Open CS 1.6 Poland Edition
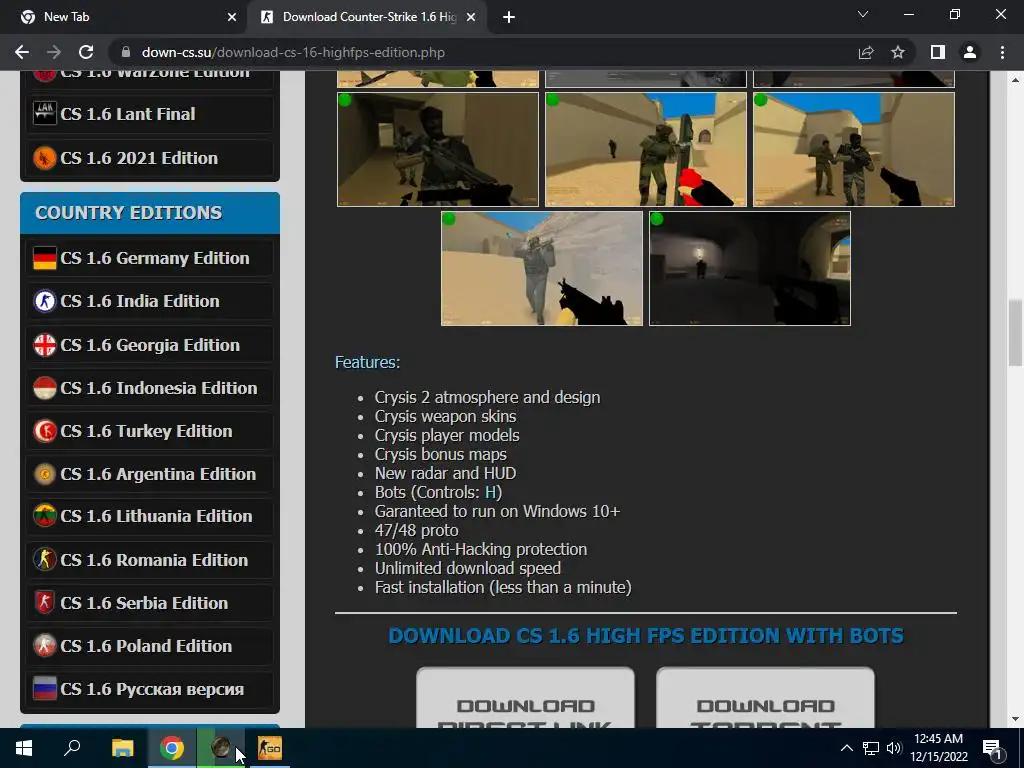The width and height of the screenshot is (1024, 768). [150, 646]
